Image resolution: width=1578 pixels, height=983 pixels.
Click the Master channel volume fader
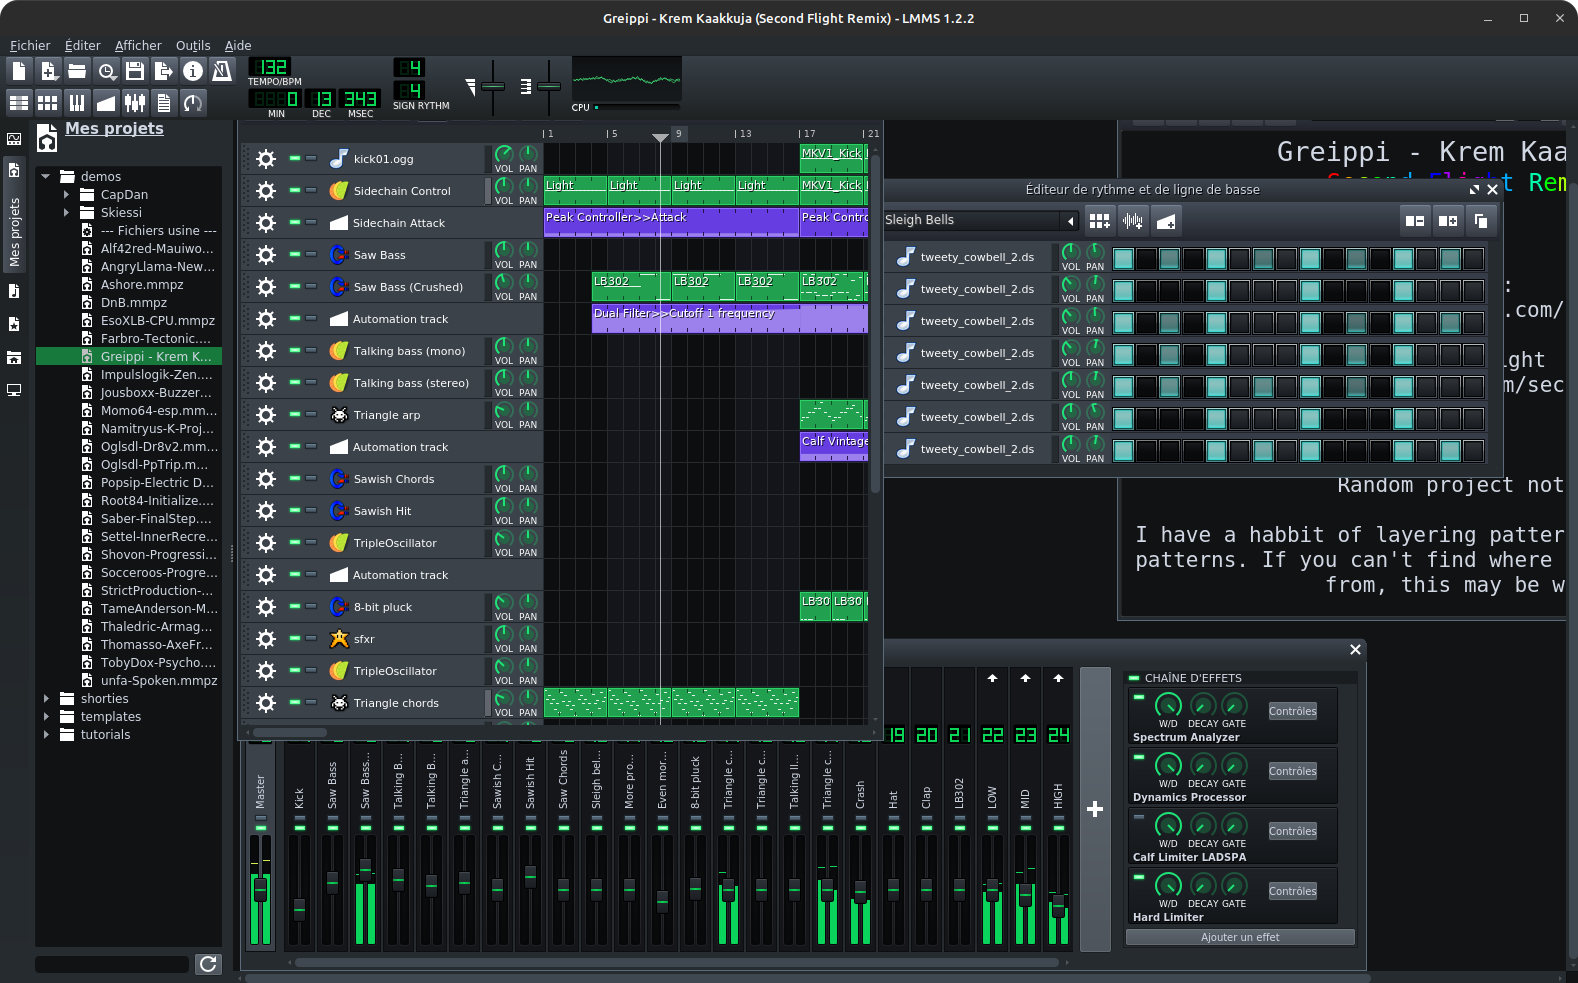coord(261,888)
